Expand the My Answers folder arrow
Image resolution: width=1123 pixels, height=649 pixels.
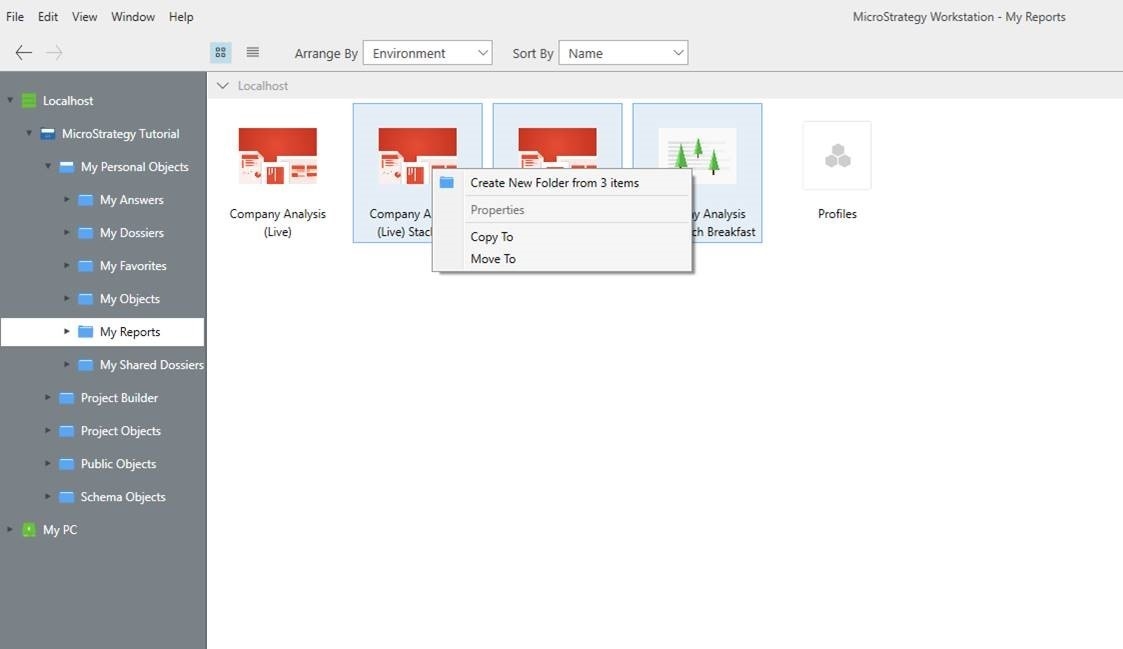(67, 199)
